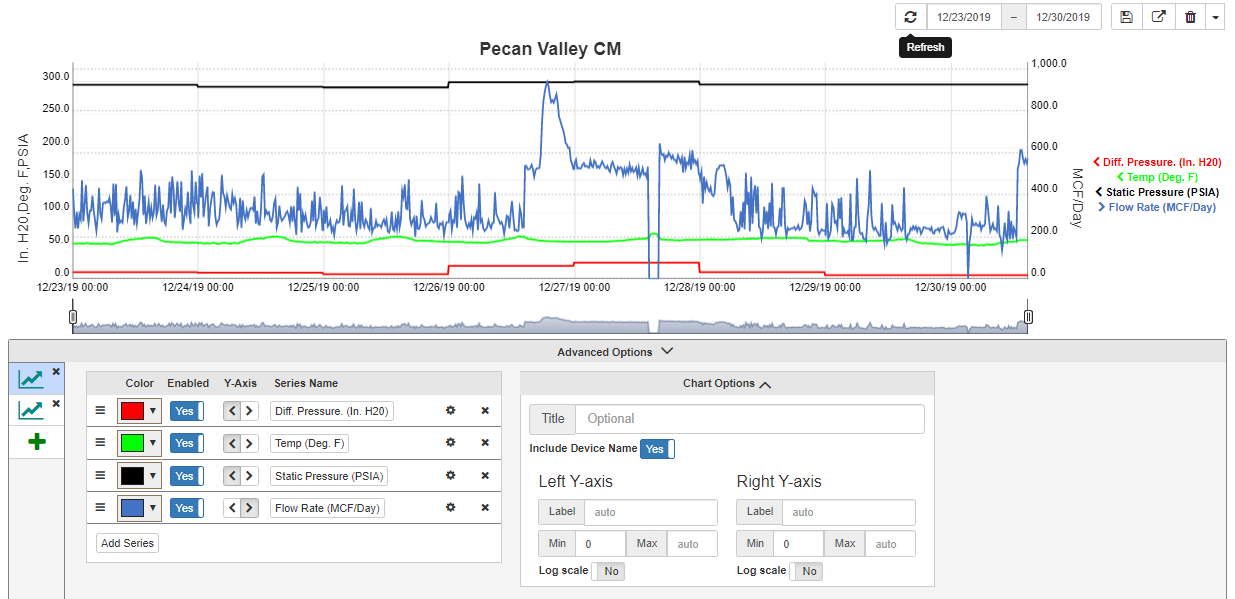The image size is (1235, 599).
Task: Click the green plus add chart icon
Action: (37, 441)
